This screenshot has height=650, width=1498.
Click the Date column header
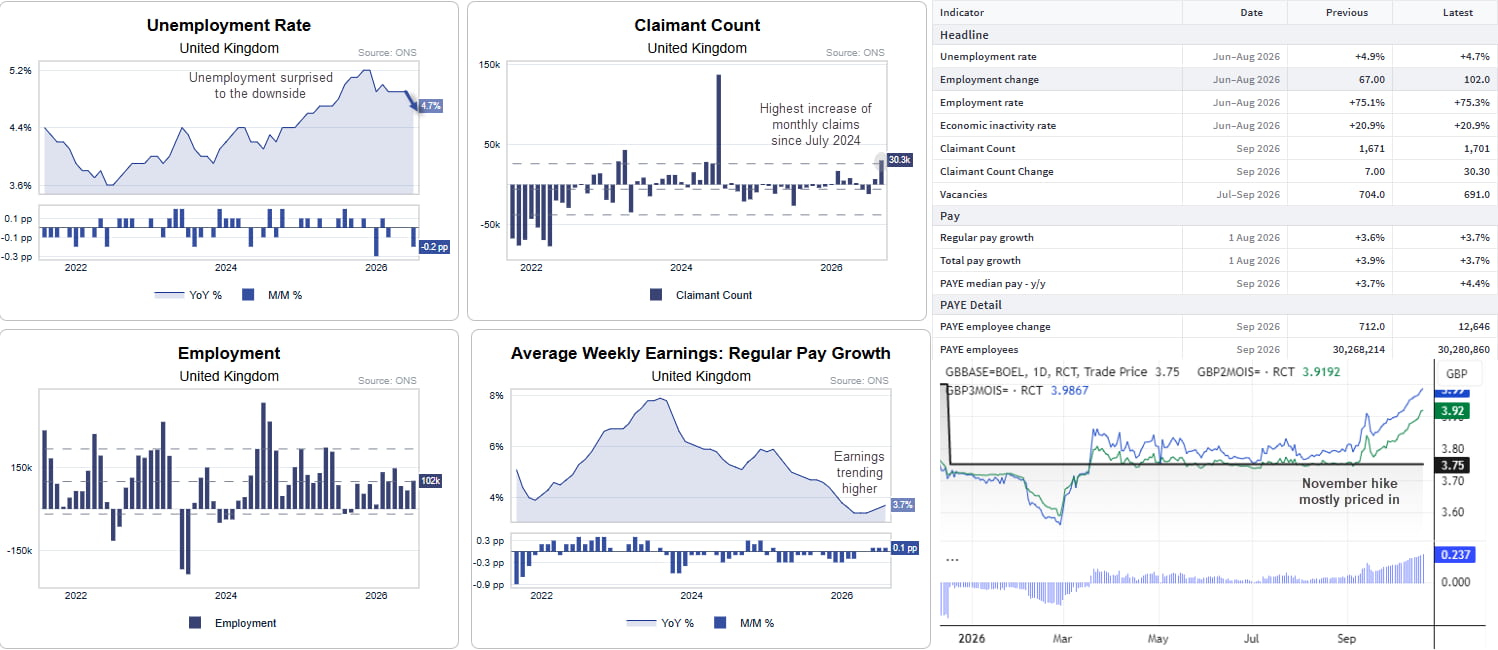[x=1251, y=13]
